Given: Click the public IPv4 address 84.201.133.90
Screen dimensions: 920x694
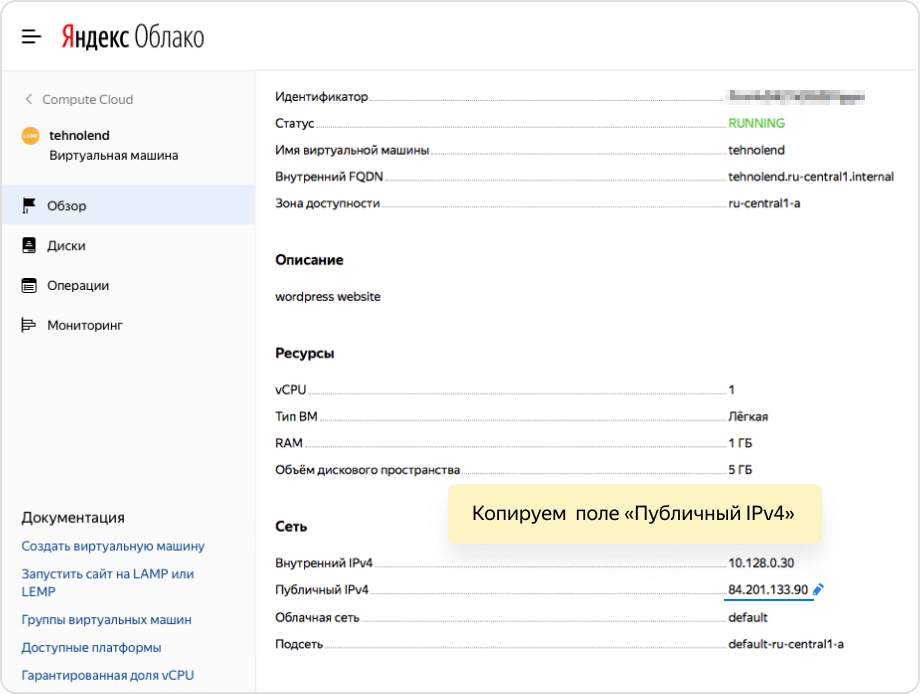Looking at the screenshot, I should [768, 590].
